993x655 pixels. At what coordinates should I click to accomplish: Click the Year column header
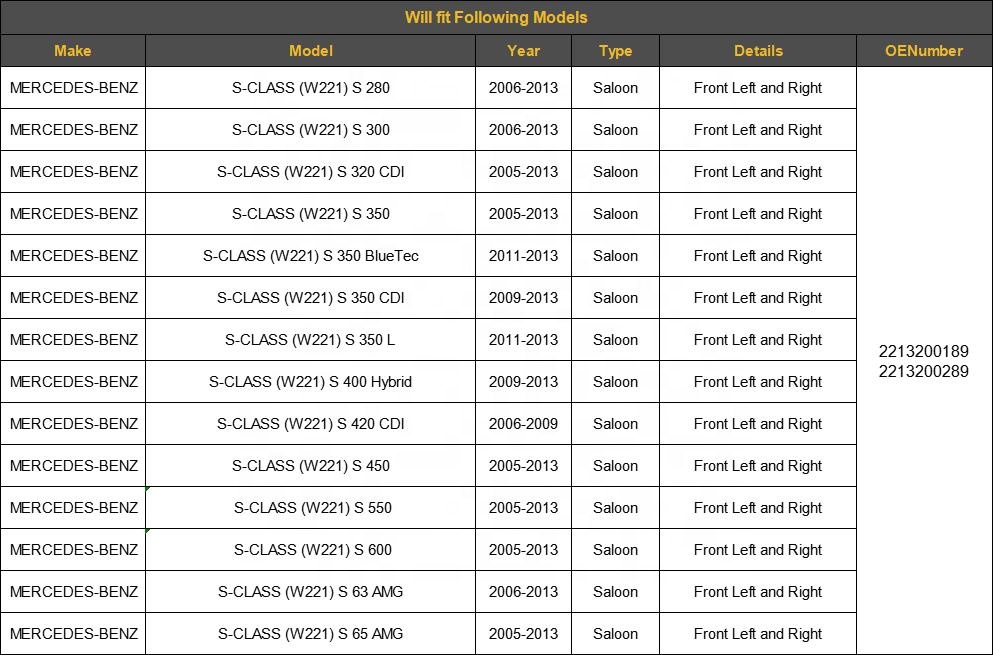pos(523,51)
